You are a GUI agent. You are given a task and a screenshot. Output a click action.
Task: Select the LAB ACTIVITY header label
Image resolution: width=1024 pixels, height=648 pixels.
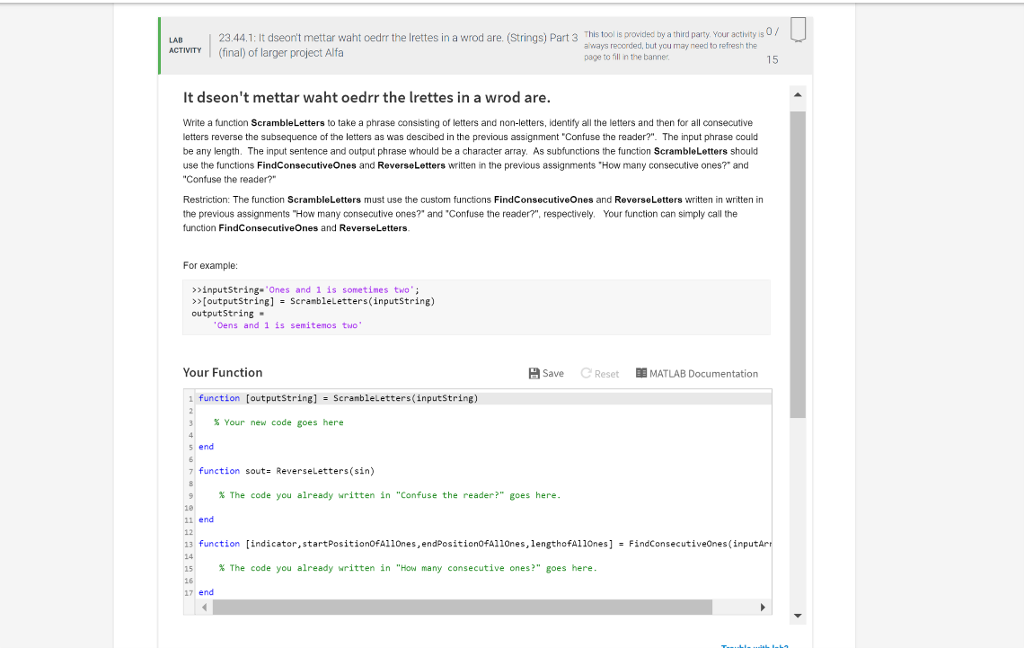184,45
